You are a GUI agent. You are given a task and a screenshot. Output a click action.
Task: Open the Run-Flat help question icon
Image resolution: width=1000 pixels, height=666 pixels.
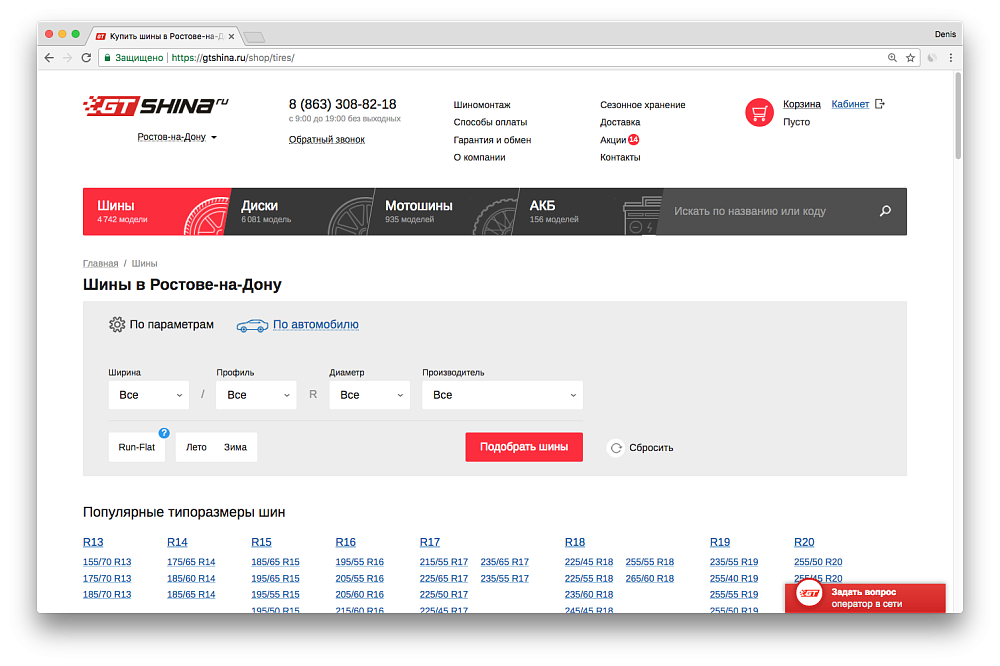click(x=164, y=433)
